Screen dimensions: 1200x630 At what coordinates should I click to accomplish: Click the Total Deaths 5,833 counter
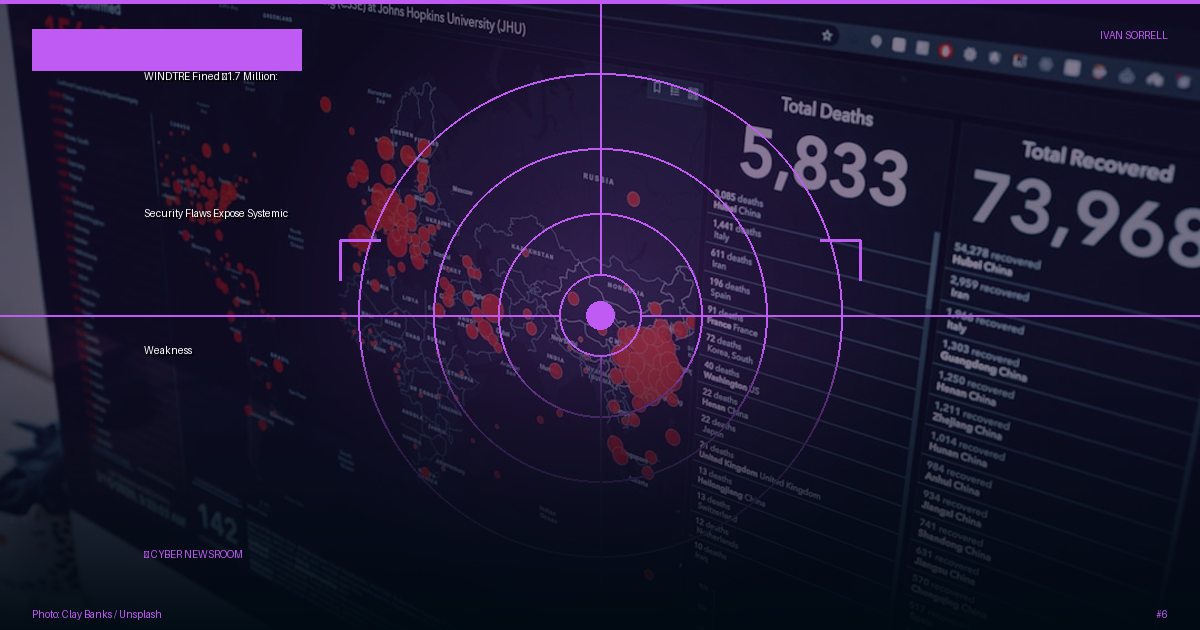point(824,149)
